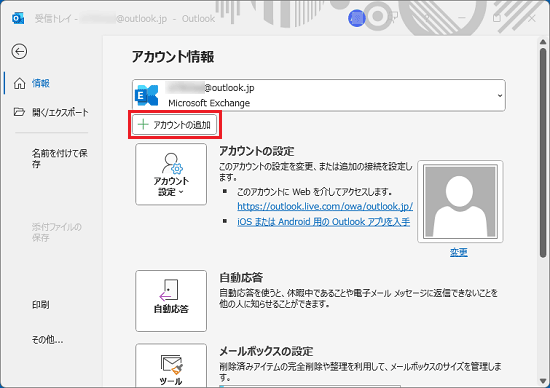Open the outlook.live.com OWA link

point(325,206)
